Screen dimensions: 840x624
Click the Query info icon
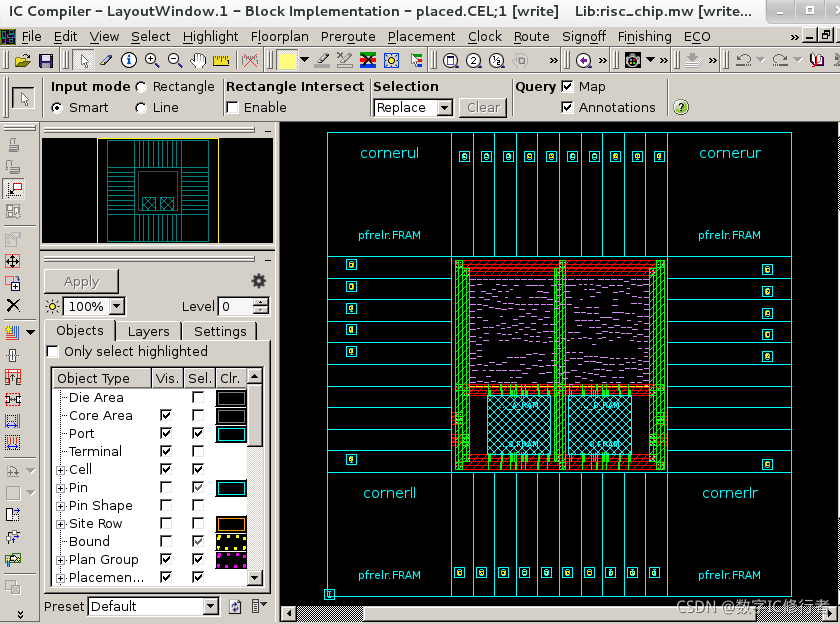pyautogui.click(x=129, y=61)
